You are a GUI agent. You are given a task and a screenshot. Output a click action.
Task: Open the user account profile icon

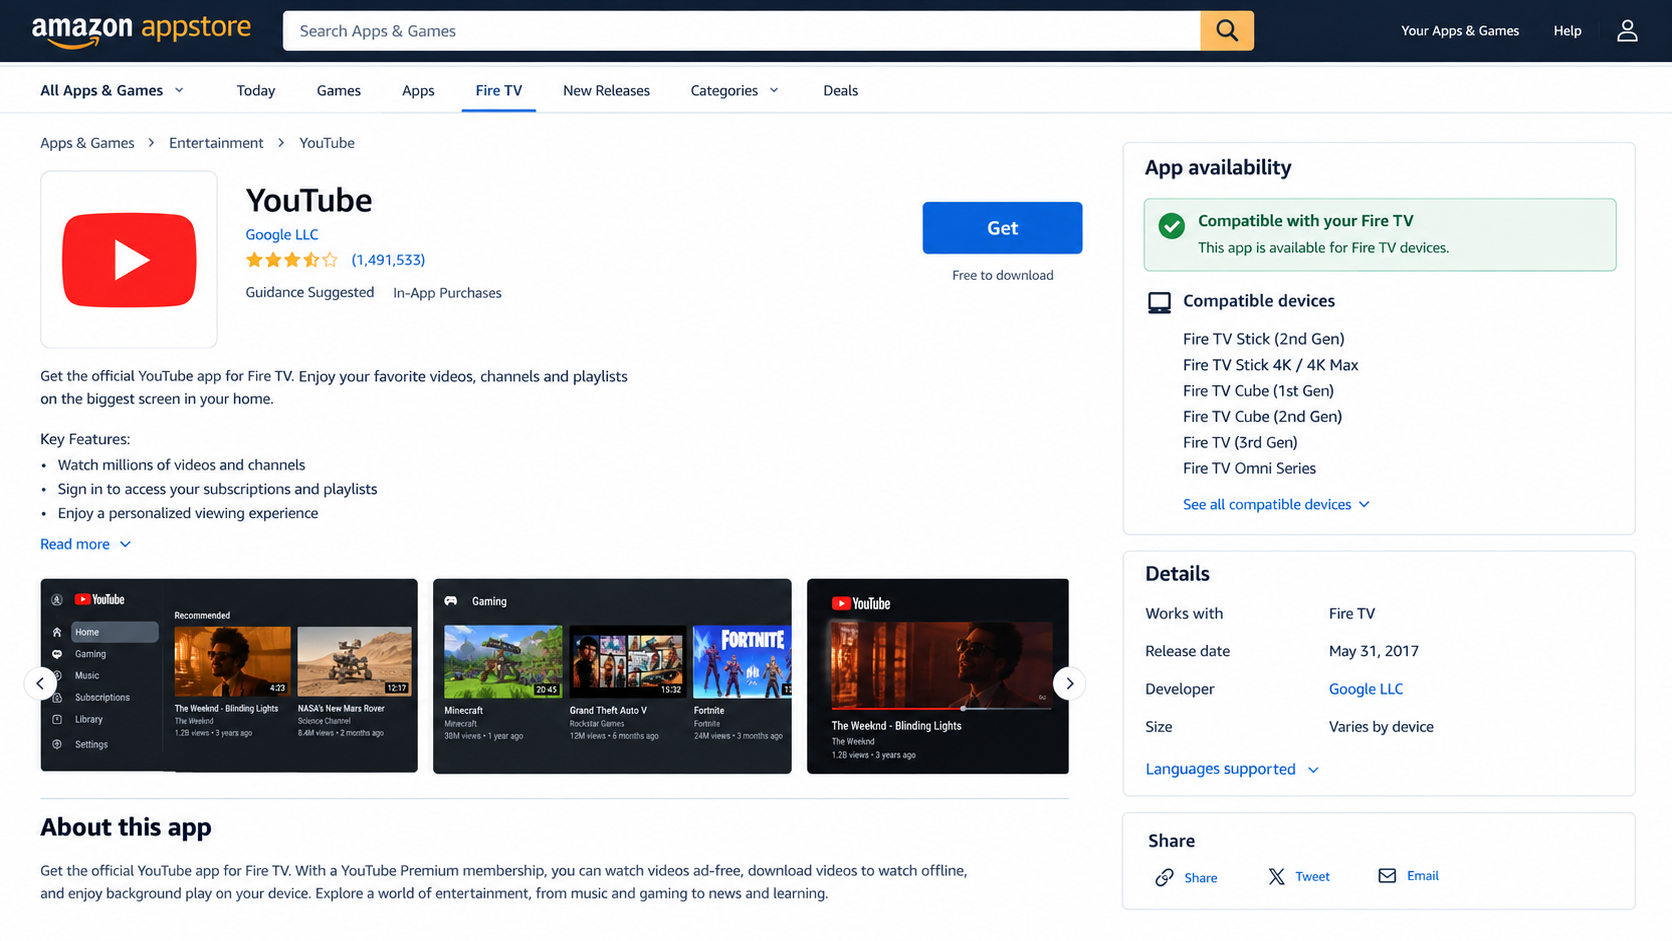[1627, 31]
